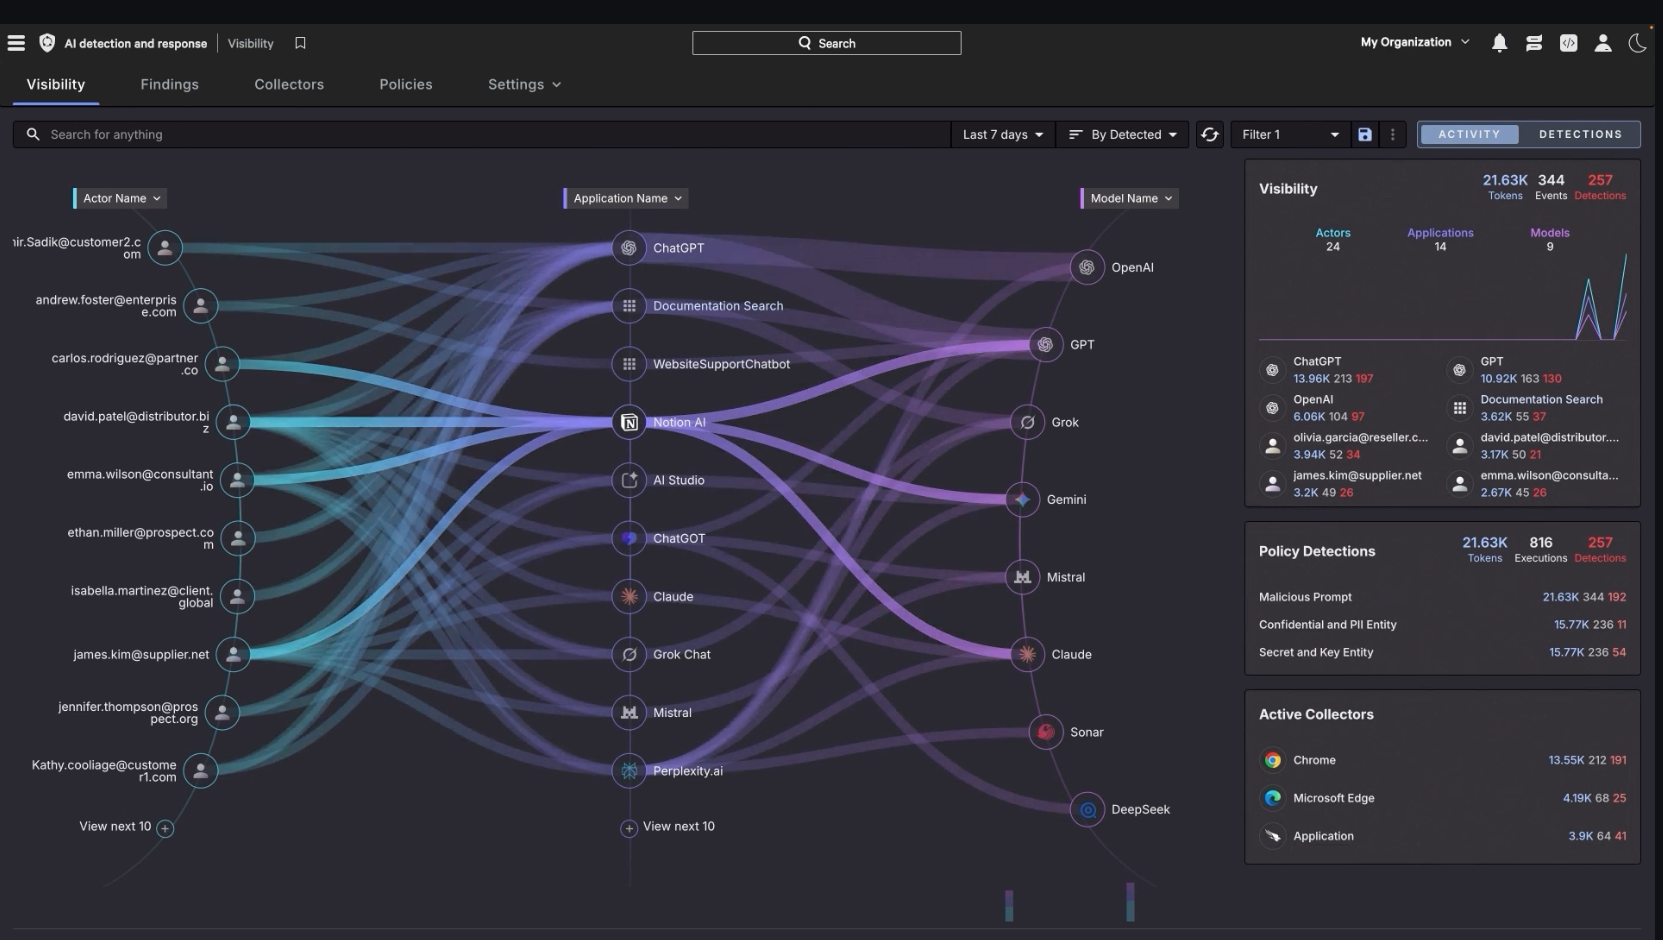
Task: Select the Notion AI application node
Action: [629, 422]
